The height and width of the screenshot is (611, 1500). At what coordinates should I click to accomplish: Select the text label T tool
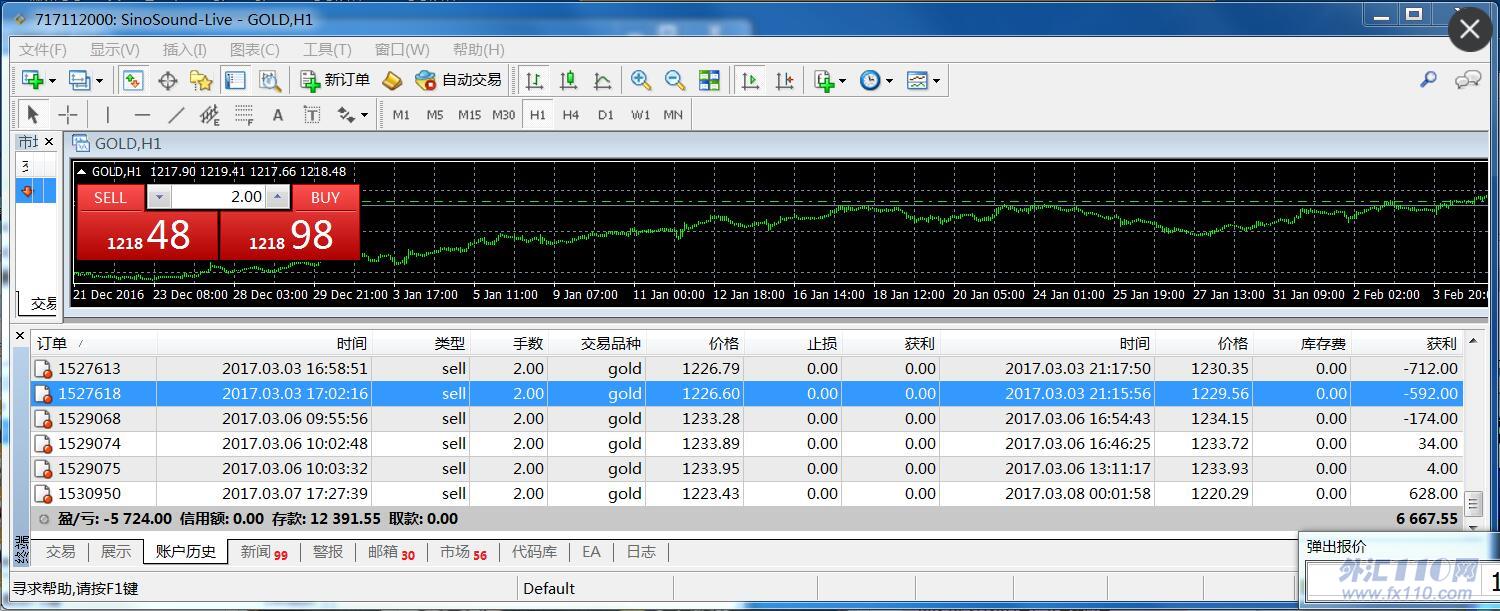(312, 114)
